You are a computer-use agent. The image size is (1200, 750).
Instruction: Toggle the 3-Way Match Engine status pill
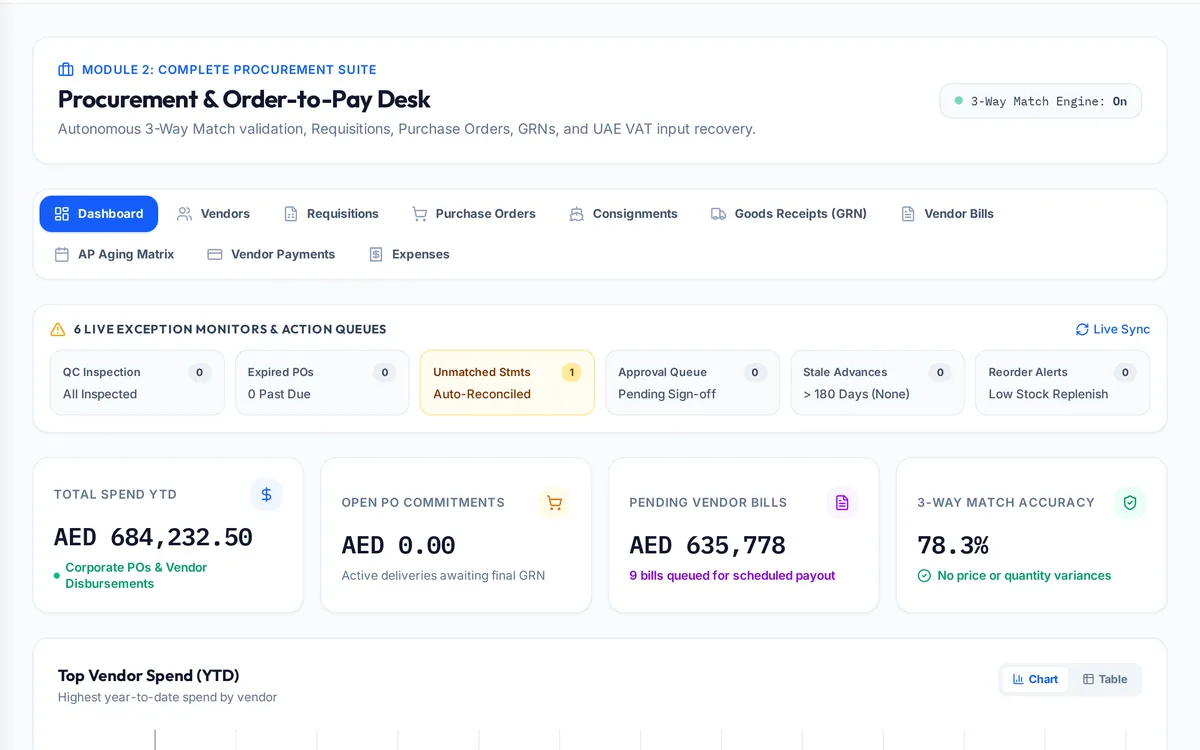(x=1040, y=101)
